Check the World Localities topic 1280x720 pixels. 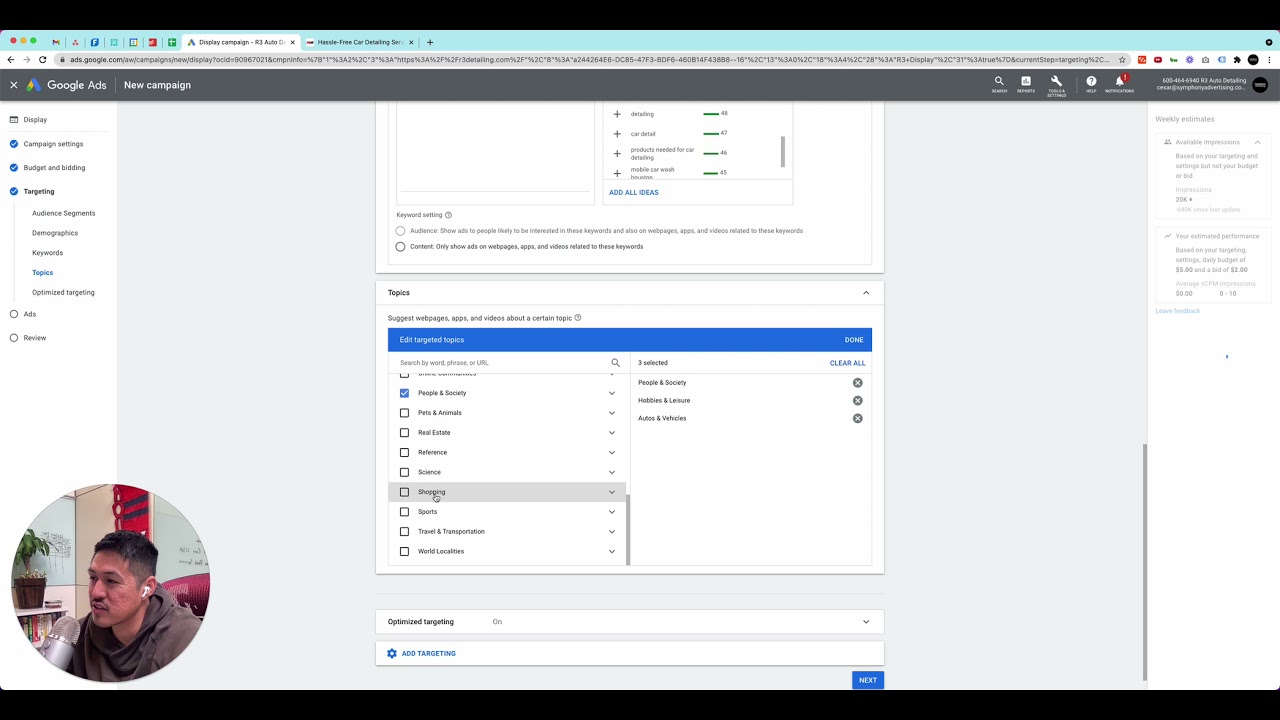404,551
